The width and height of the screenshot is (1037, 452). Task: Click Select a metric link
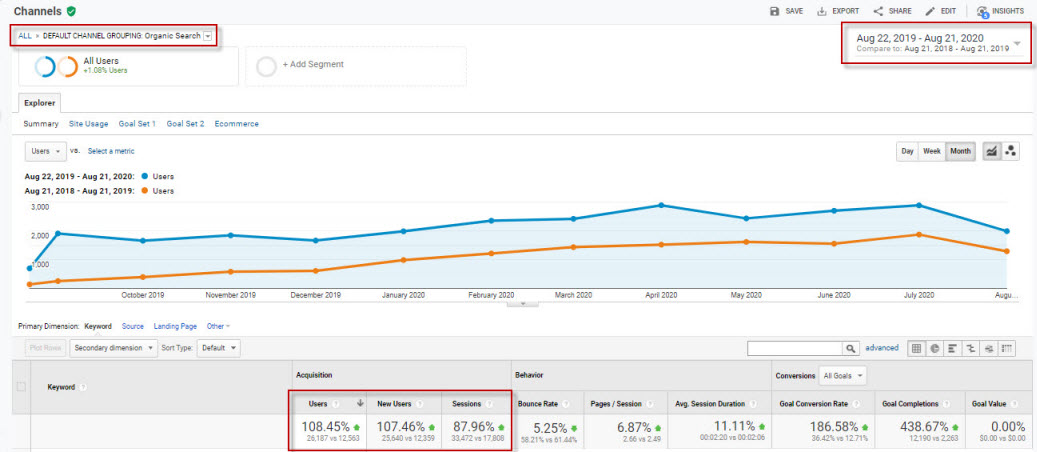111,152
